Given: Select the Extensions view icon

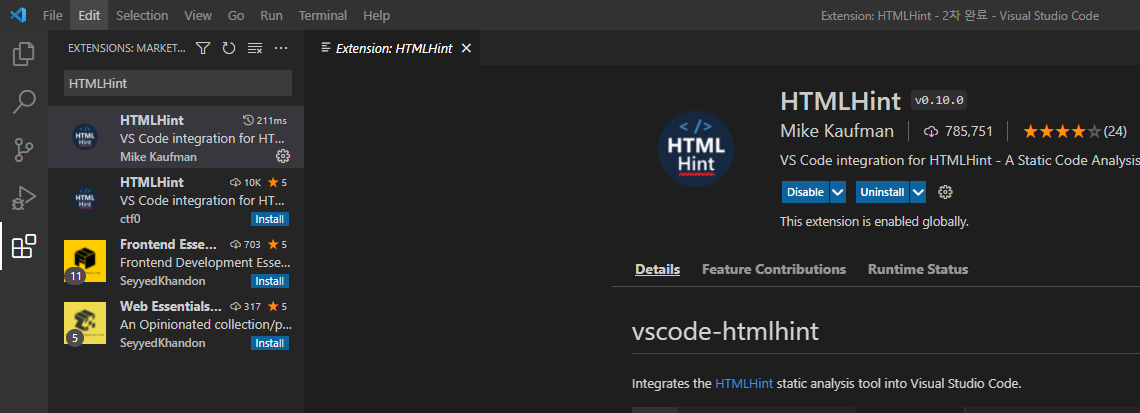Looking at the screenshot, I should tap(24, 246).
